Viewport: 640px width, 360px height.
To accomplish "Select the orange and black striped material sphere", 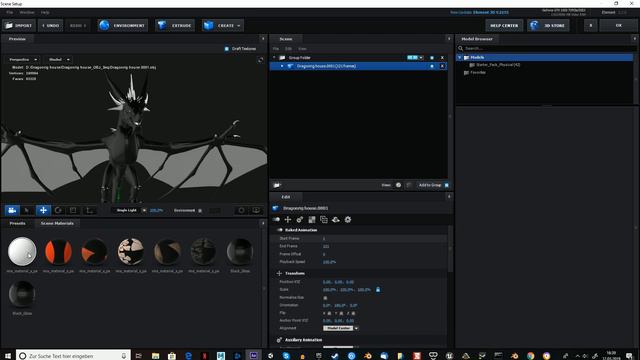I will 58,251.
